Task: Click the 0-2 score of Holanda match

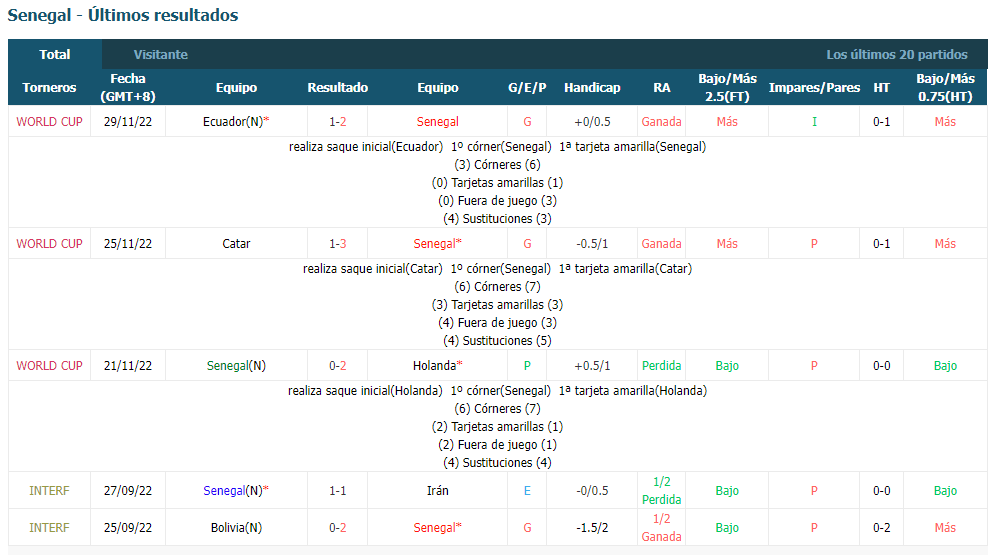Action: 338,366
